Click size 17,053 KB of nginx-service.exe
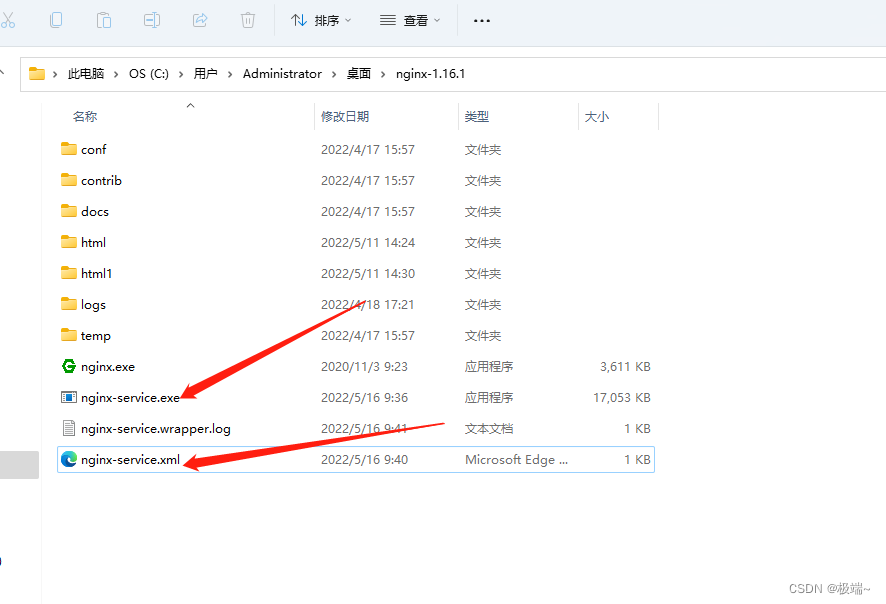The width and height of the screenshot is (886, 604). coord(622,398)
